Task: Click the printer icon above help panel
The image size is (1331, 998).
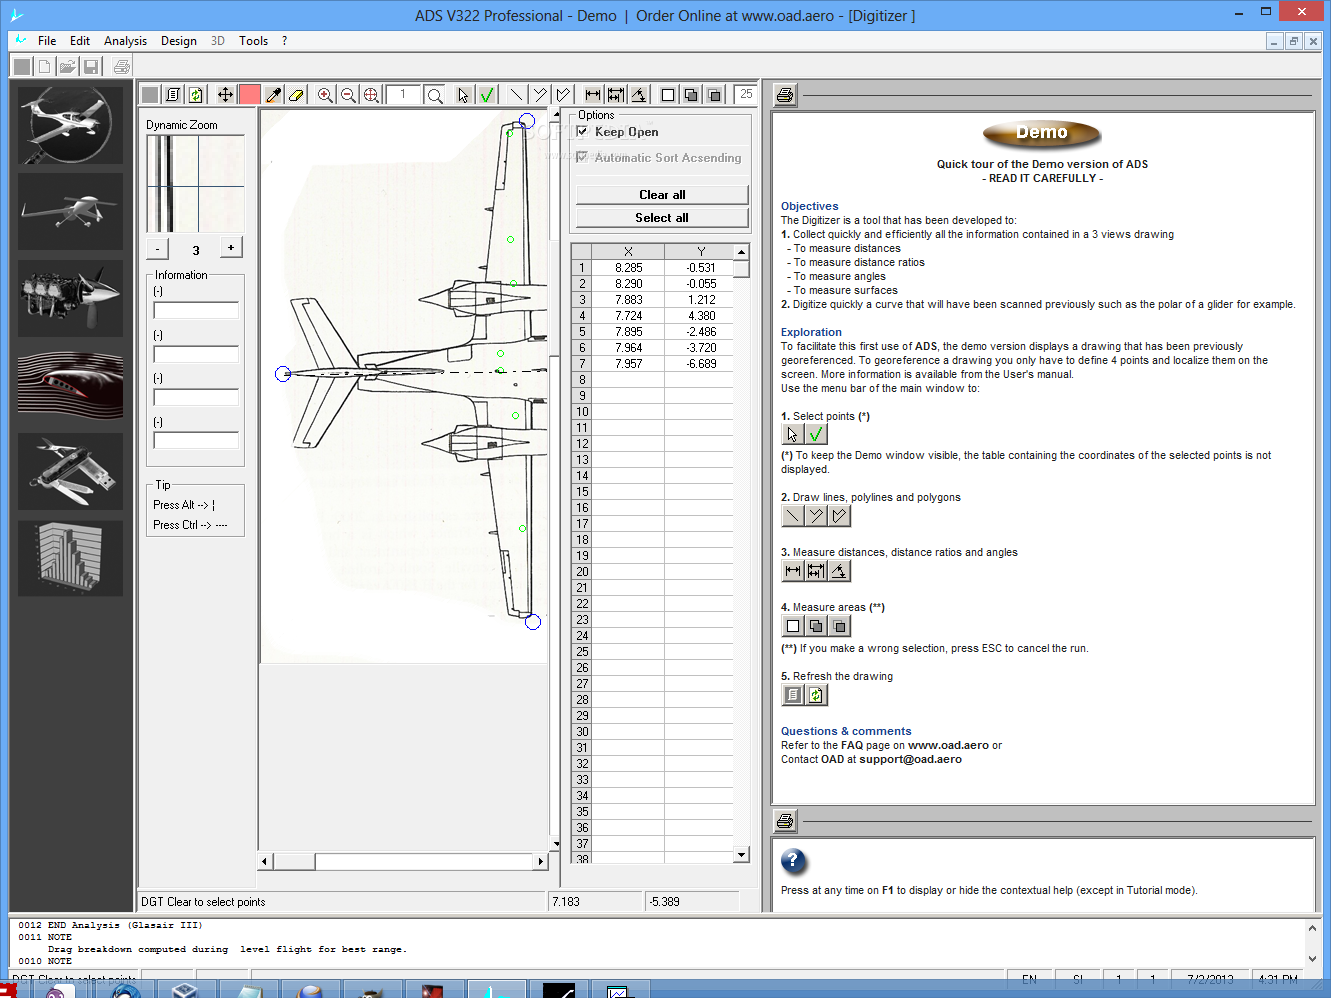Action: 785,821
